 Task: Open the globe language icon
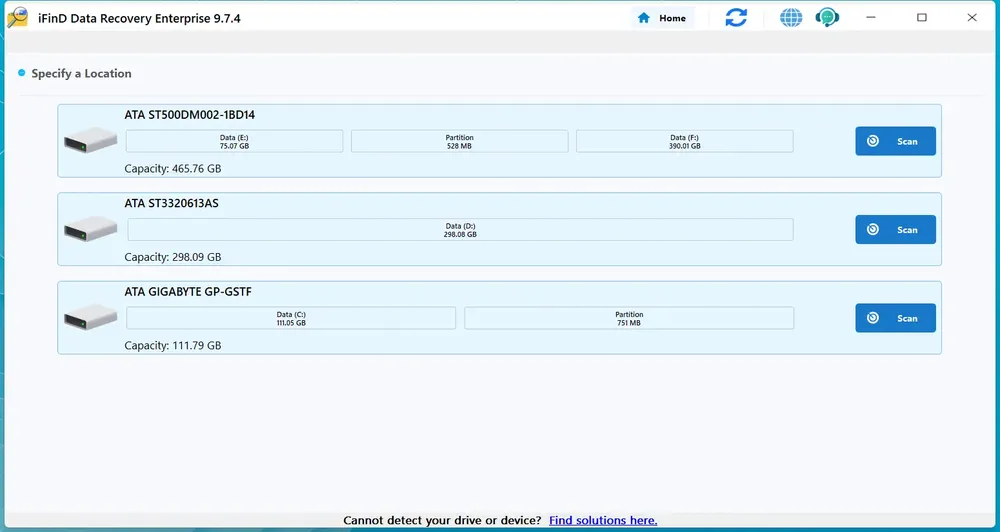pos(791,18)
